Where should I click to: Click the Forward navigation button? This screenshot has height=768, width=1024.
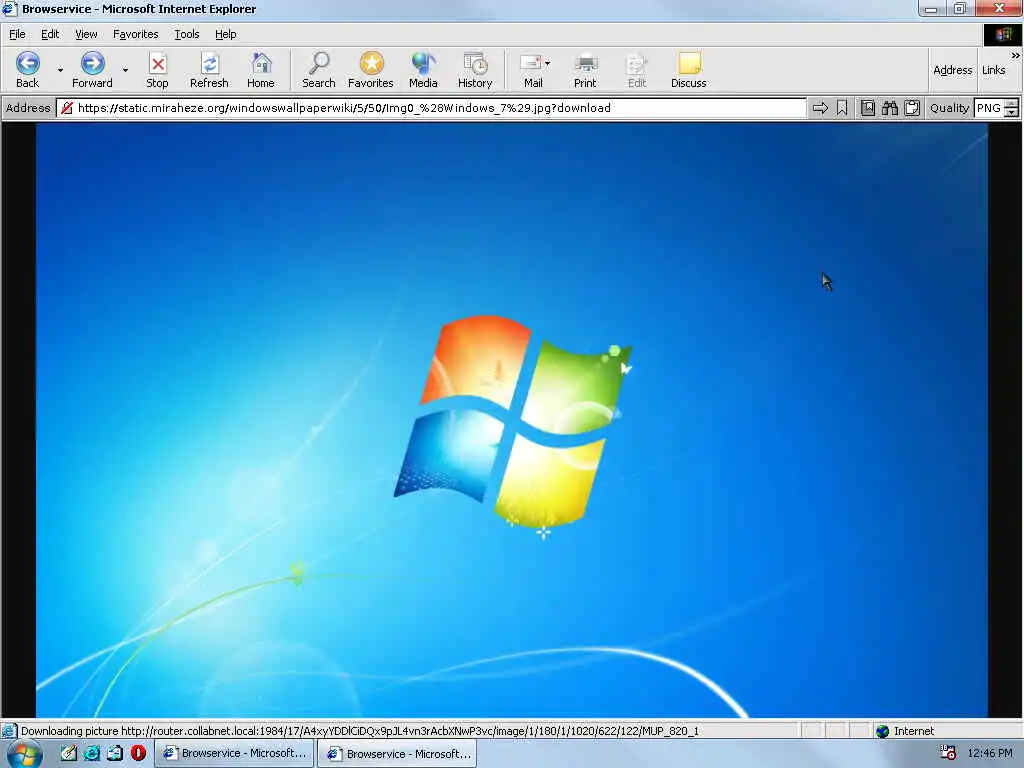[92, 70]
